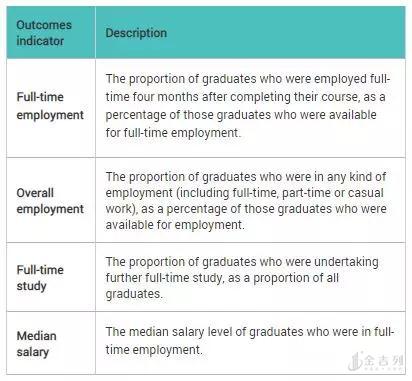
Task: Click the text 'part-time or casual'
Action: tap(333, 193)
